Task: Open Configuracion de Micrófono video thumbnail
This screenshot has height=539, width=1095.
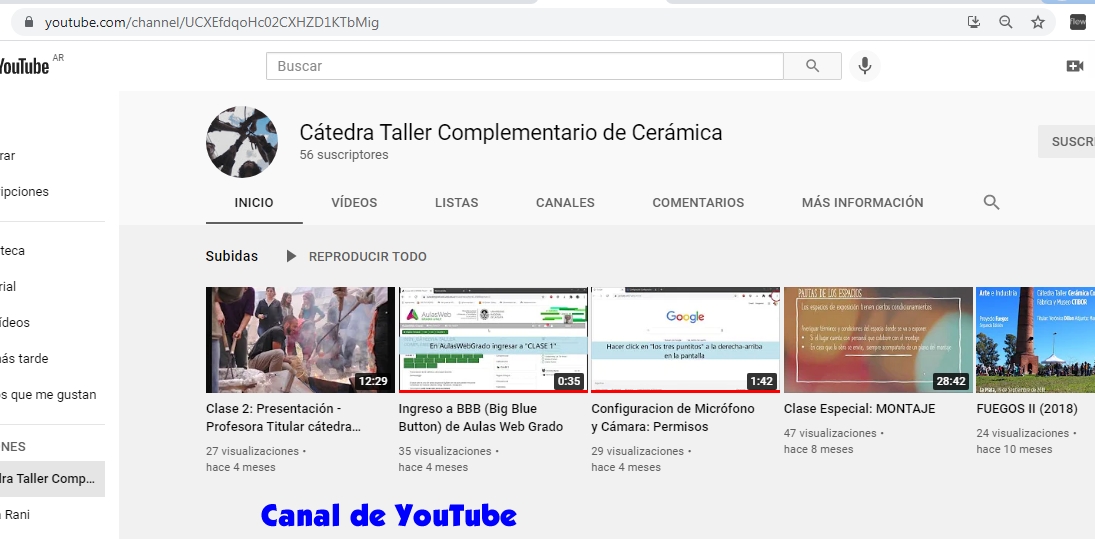Action: pos(686,340)
